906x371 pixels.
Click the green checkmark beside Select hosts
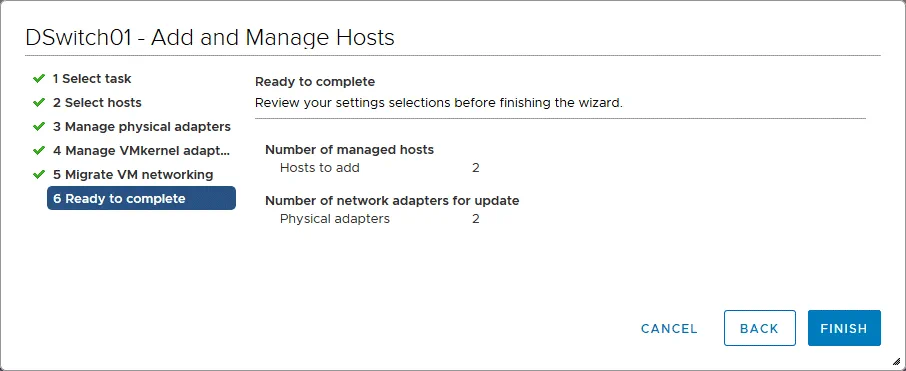39,102
